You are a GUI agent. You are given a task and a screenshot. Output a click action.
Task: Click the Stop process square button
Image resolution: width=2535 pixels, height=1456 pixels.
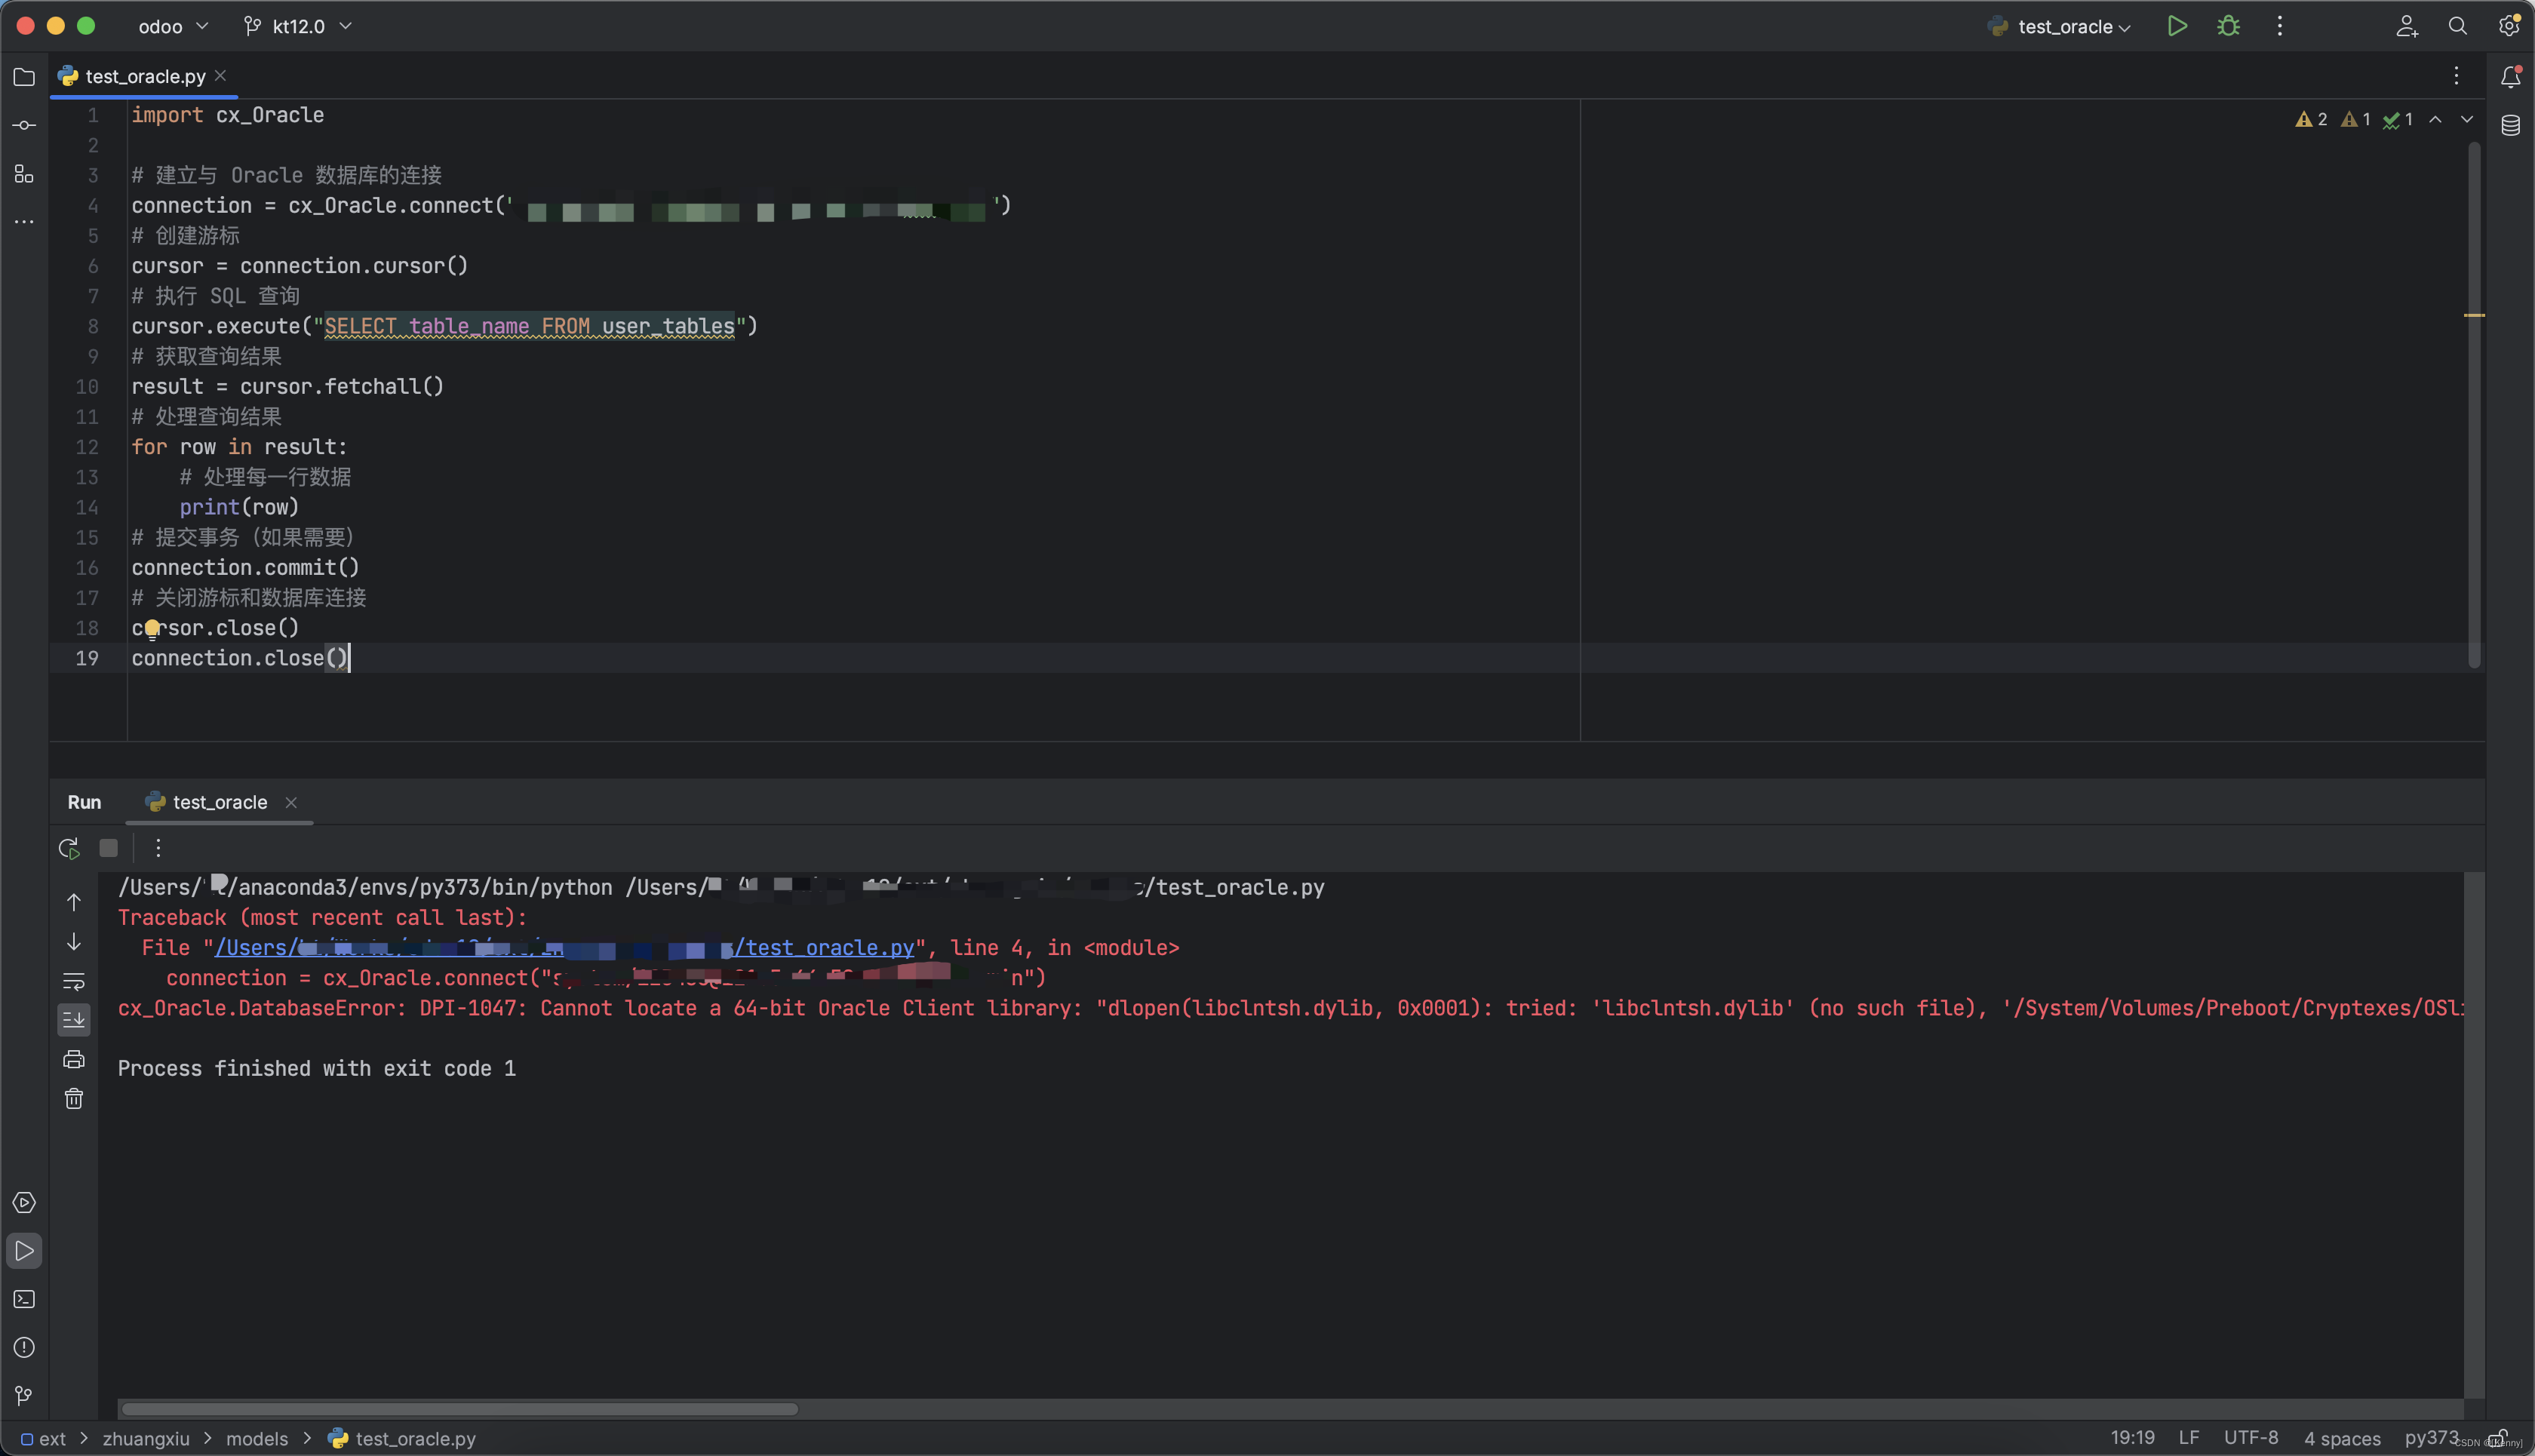tap(109, 848)
